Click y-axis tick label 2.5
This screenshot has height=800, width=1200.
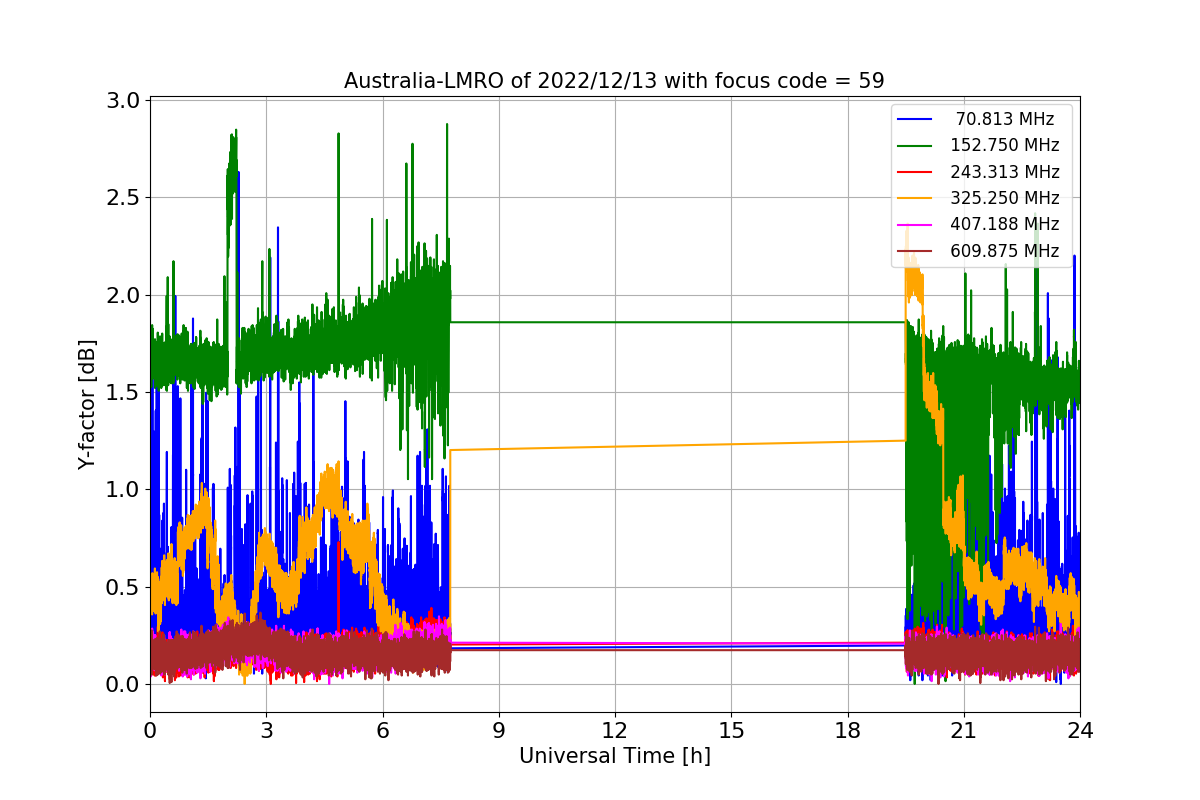pos(123,198)
